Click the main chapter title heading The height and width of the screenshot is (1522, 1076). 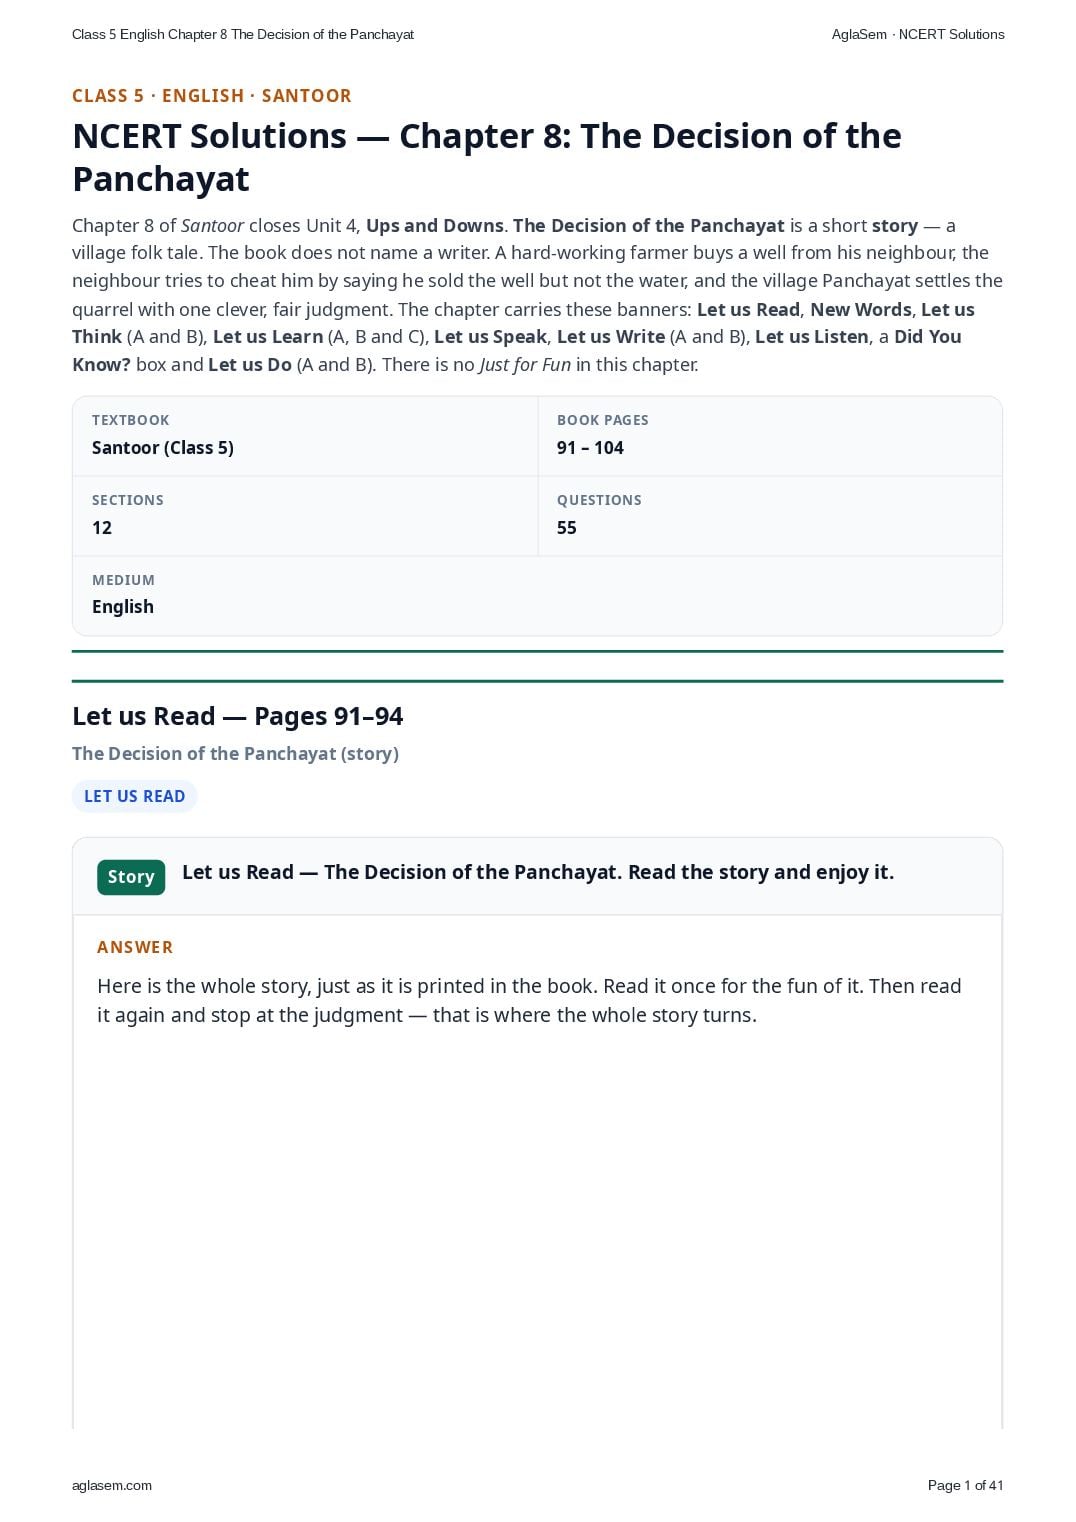click(487, 157)
